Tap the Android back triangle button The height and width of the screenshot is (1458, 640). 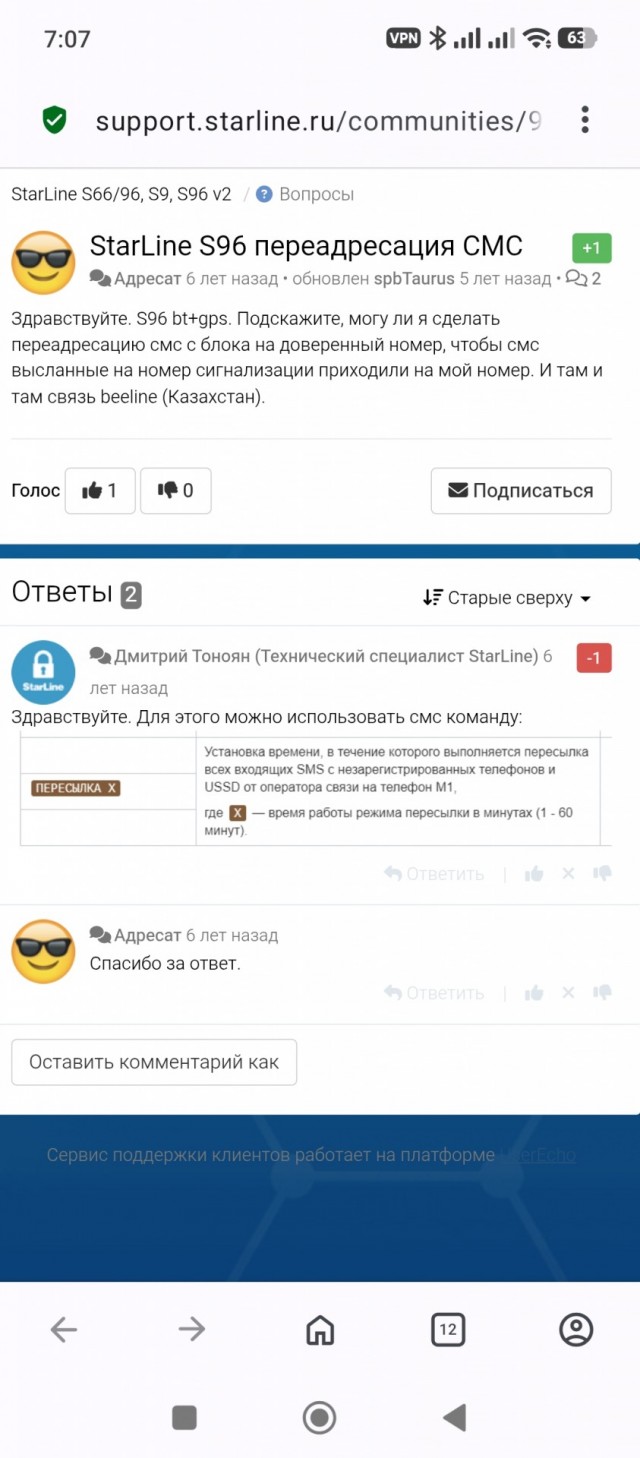pos(455,1416)
